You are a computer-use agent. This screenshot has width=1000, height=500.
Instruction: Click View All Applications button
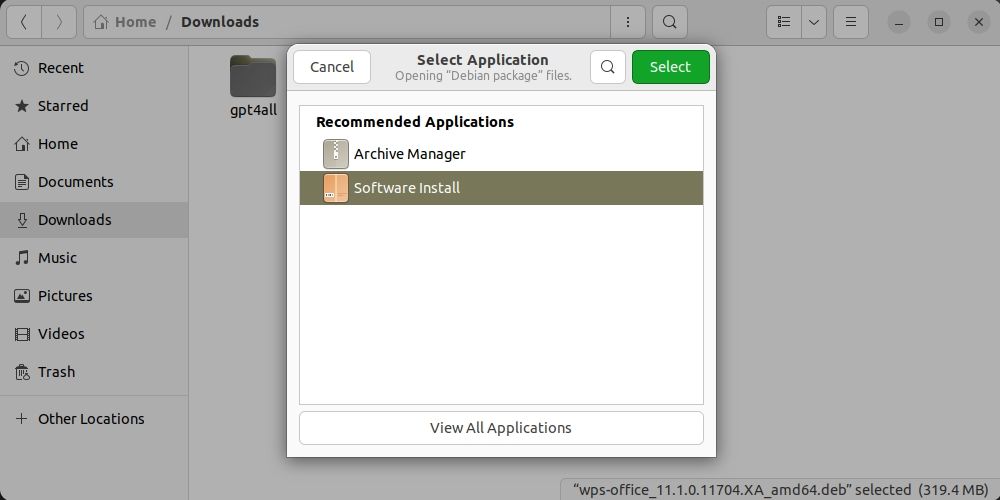[501, 428]
